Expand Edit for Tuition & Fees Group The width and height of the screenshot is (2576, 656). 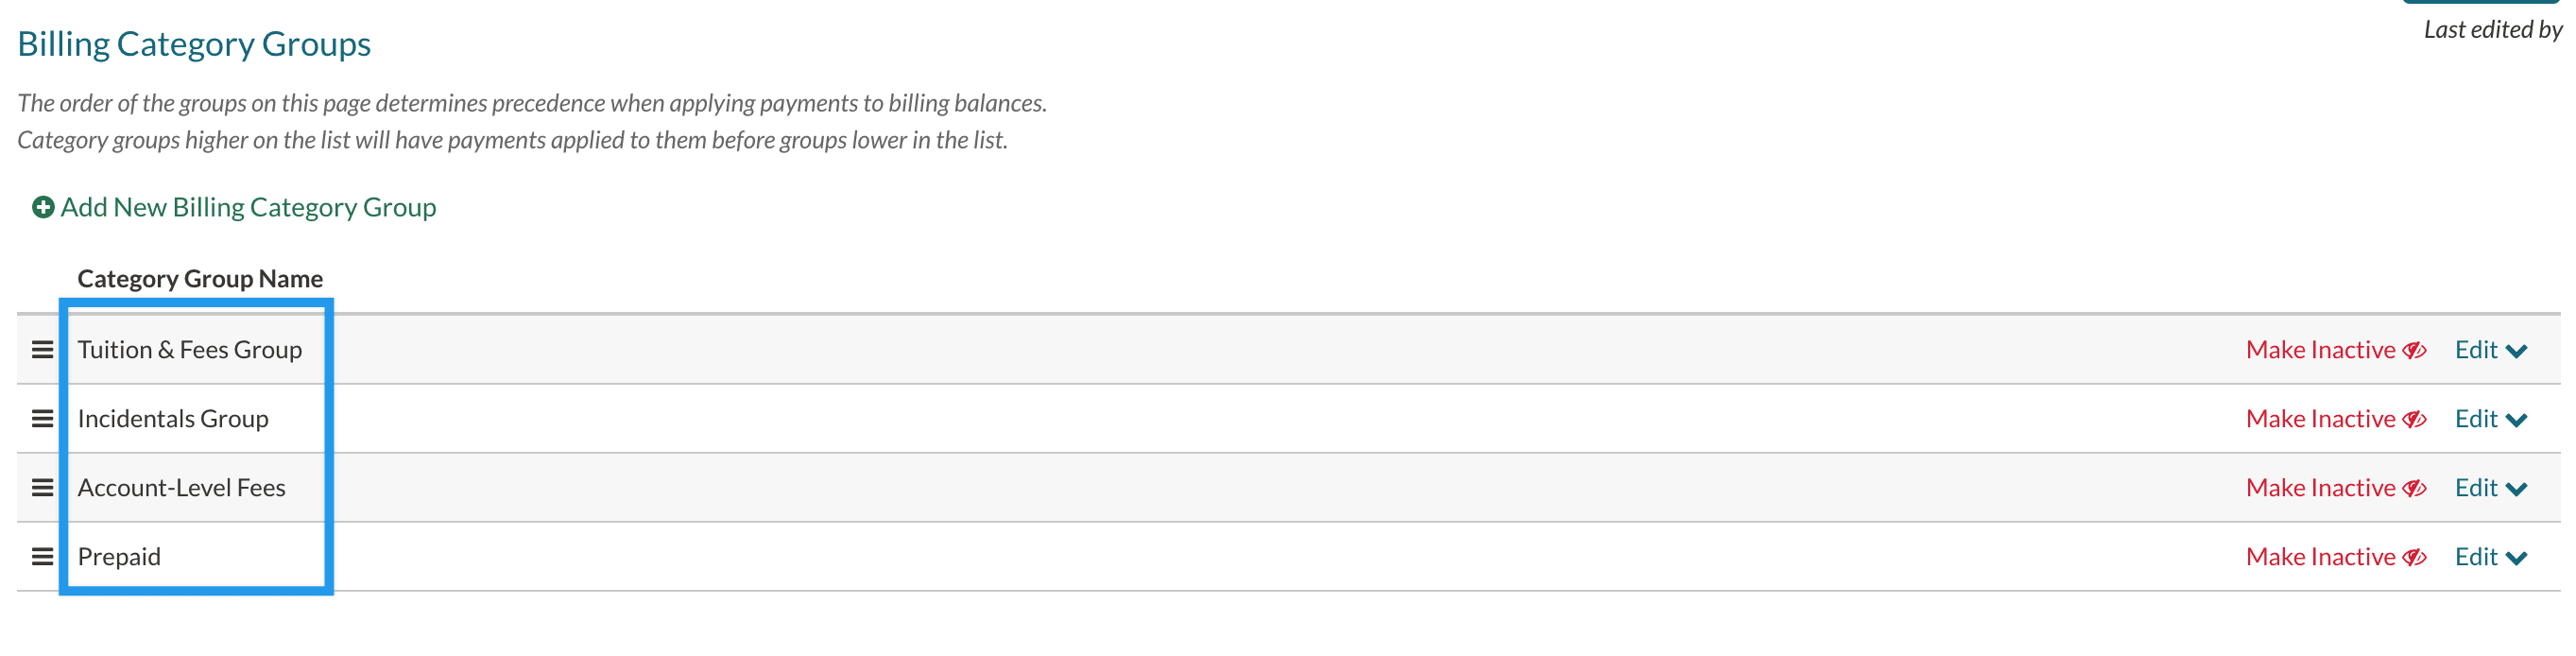click(2490, 350)
